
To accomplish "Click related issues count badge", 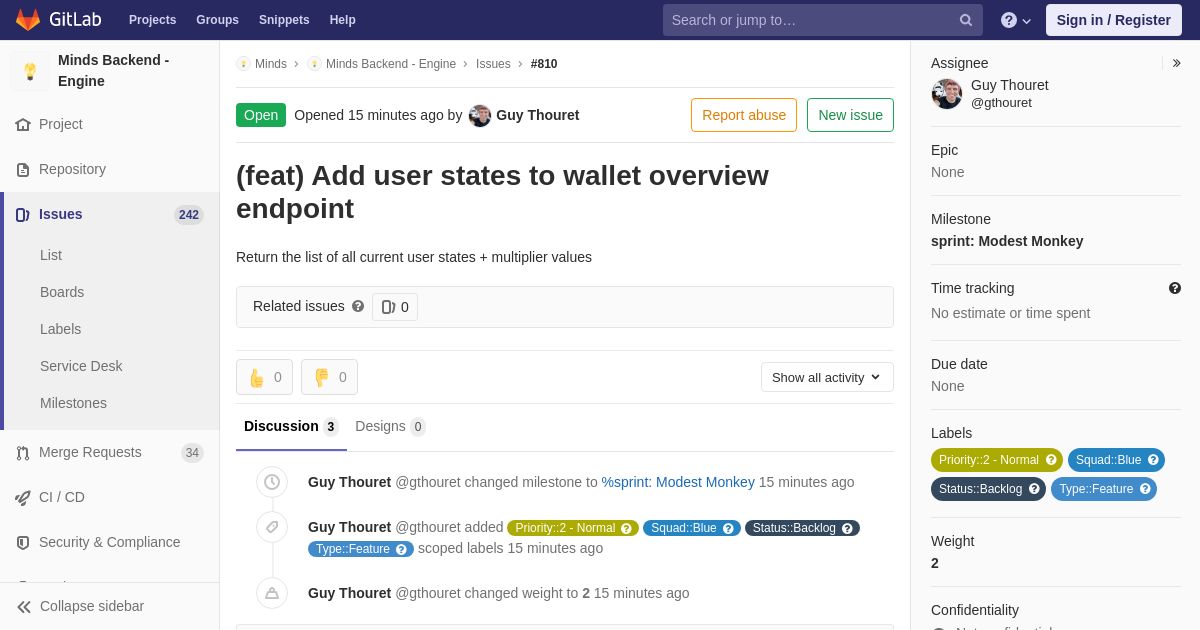I will click(x=395, y=307).
